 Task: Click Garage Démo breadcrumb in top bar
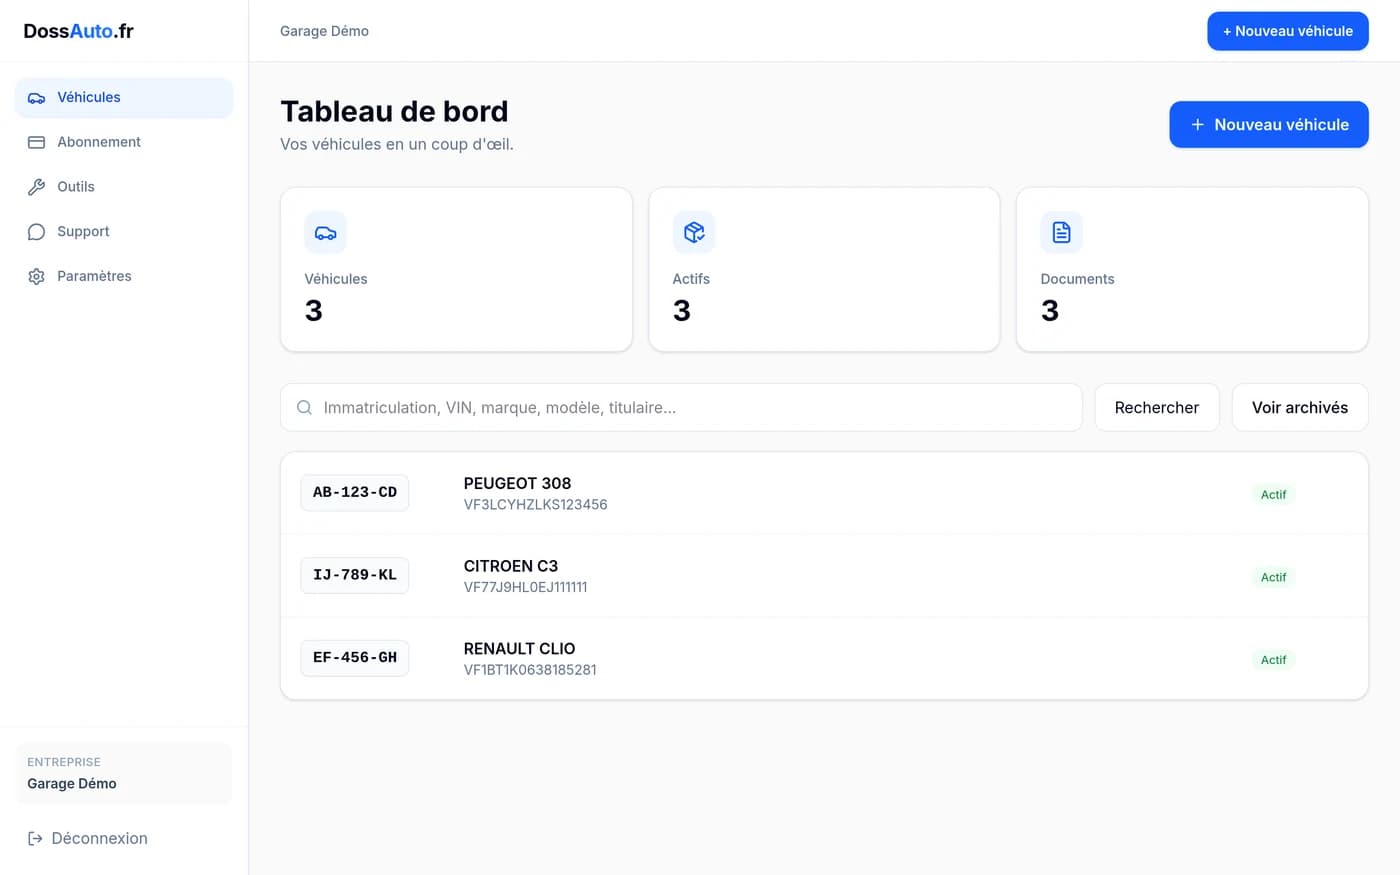tap(324, 31)
